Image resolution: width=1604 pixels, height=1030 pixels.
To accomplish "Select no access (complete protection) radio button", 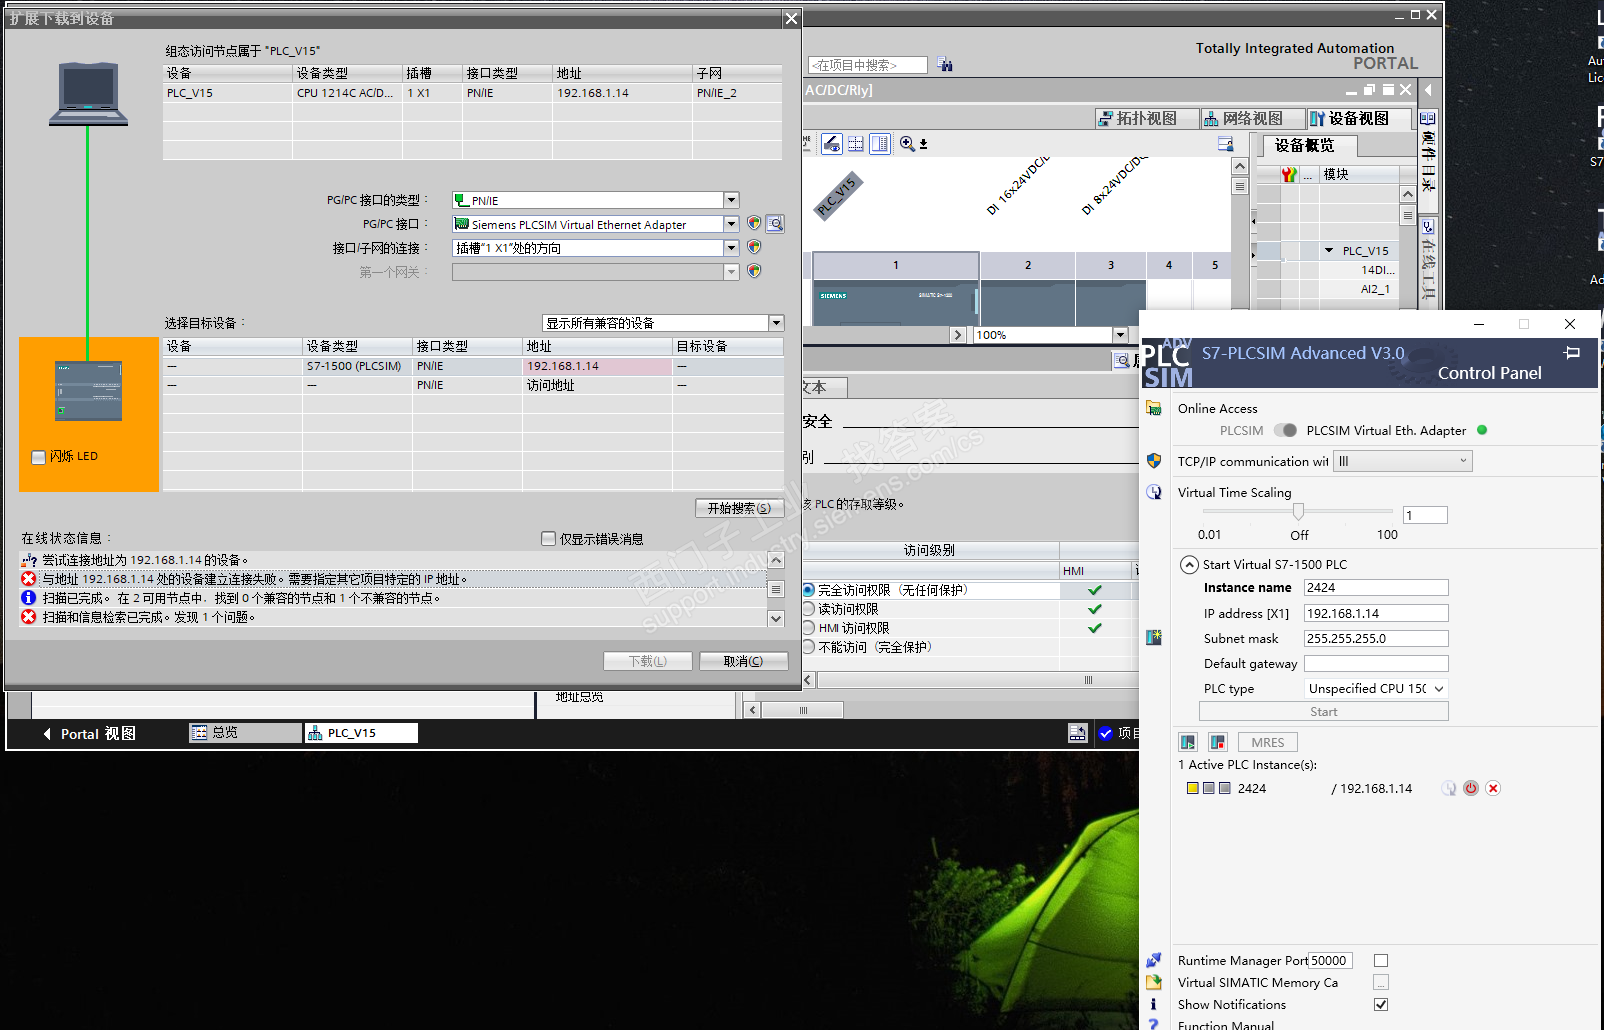I will [808, 647].
